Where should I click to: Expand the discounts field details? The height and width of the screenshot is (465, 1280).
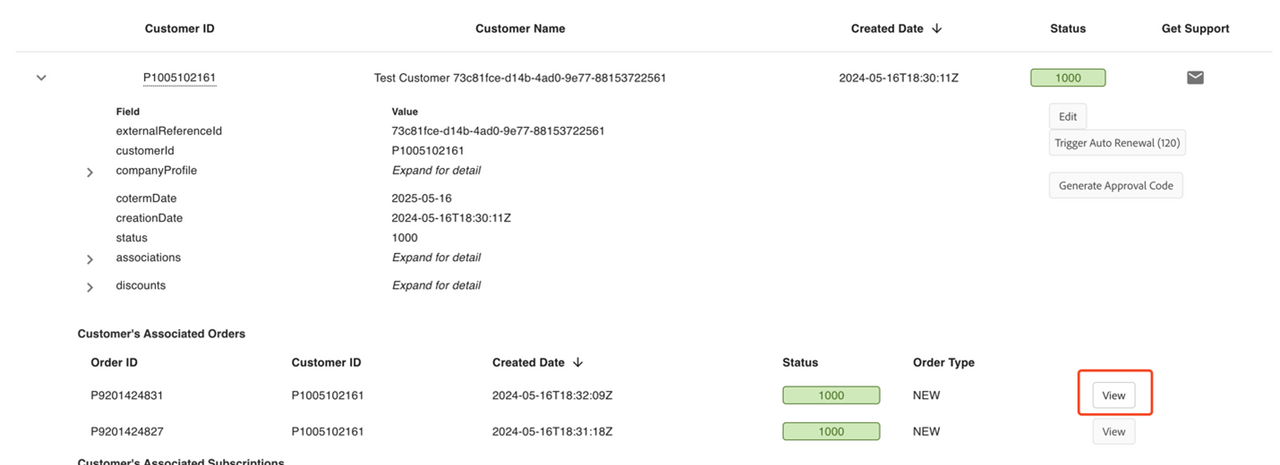pos(90,287)
